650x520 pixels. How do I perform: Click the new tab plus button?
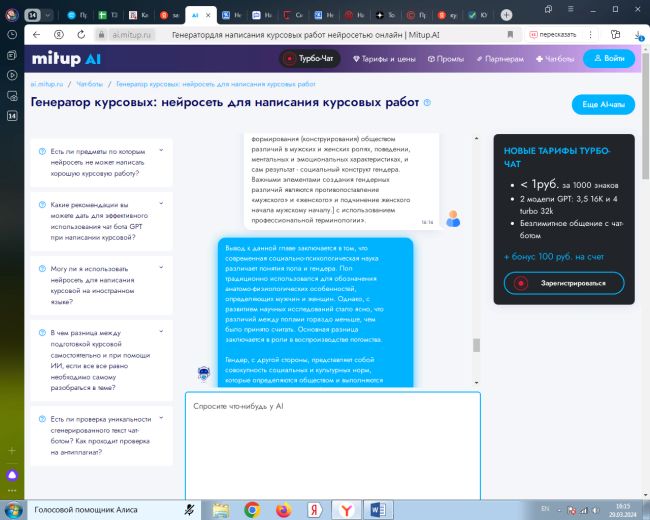coord(506,16)
